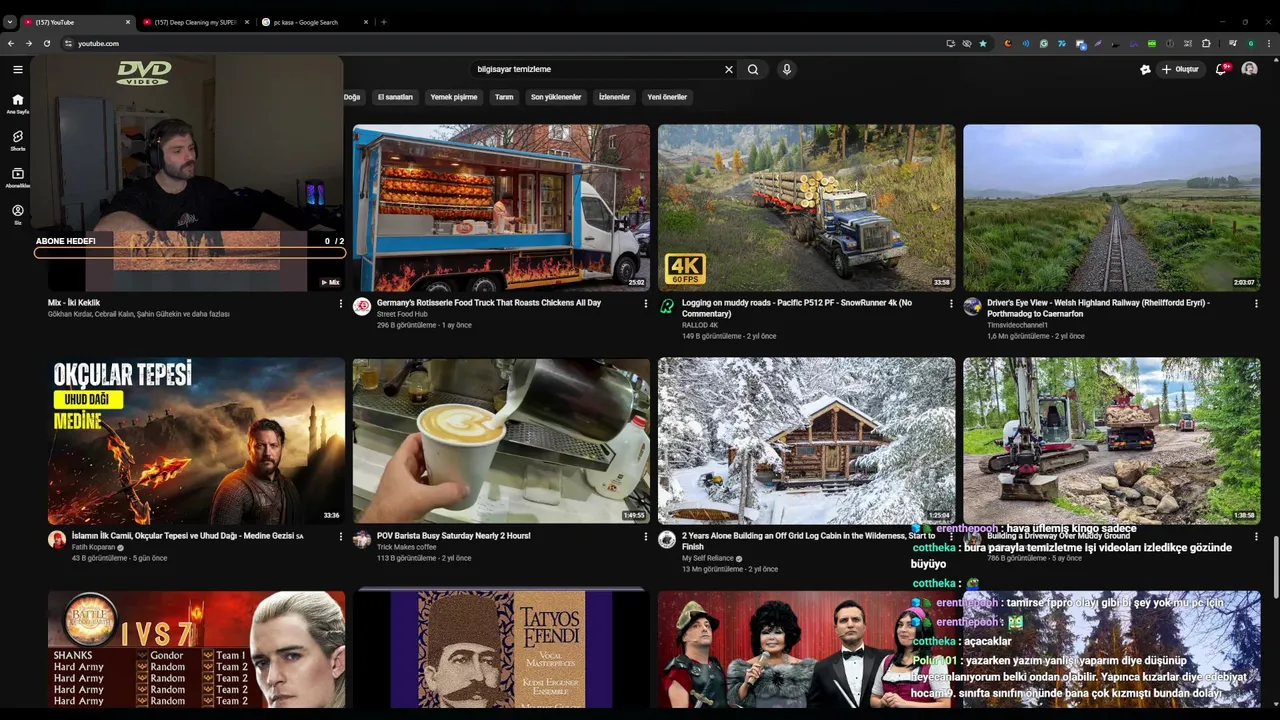Open a new browser tab with plus
1280x720 pixels.
[384, 22]
